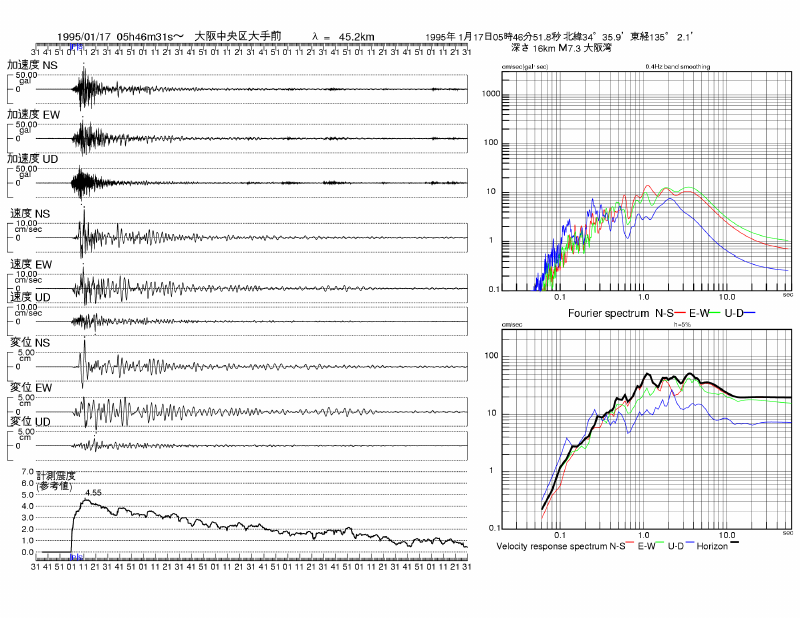Click the station name 大阪中央区大手前
800x618 pixels.
click(237, 36)
